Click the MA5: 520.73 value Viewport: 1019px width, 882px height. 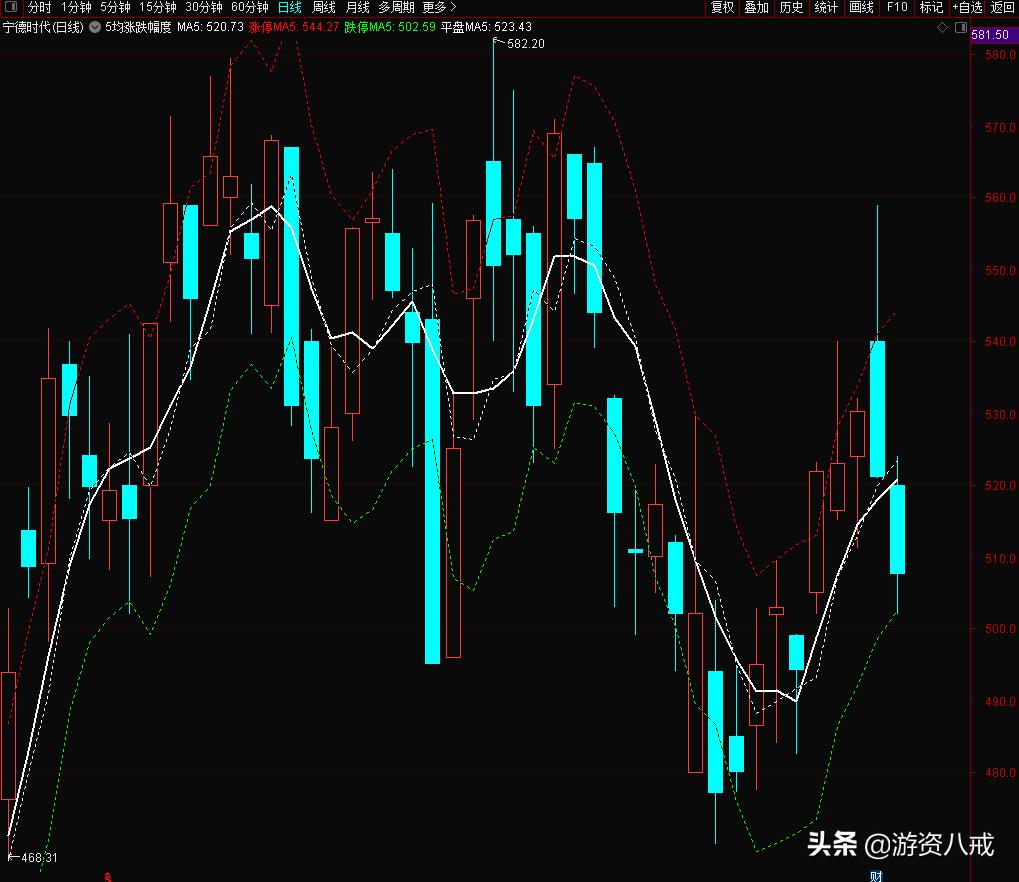click(x=211, y=27)
